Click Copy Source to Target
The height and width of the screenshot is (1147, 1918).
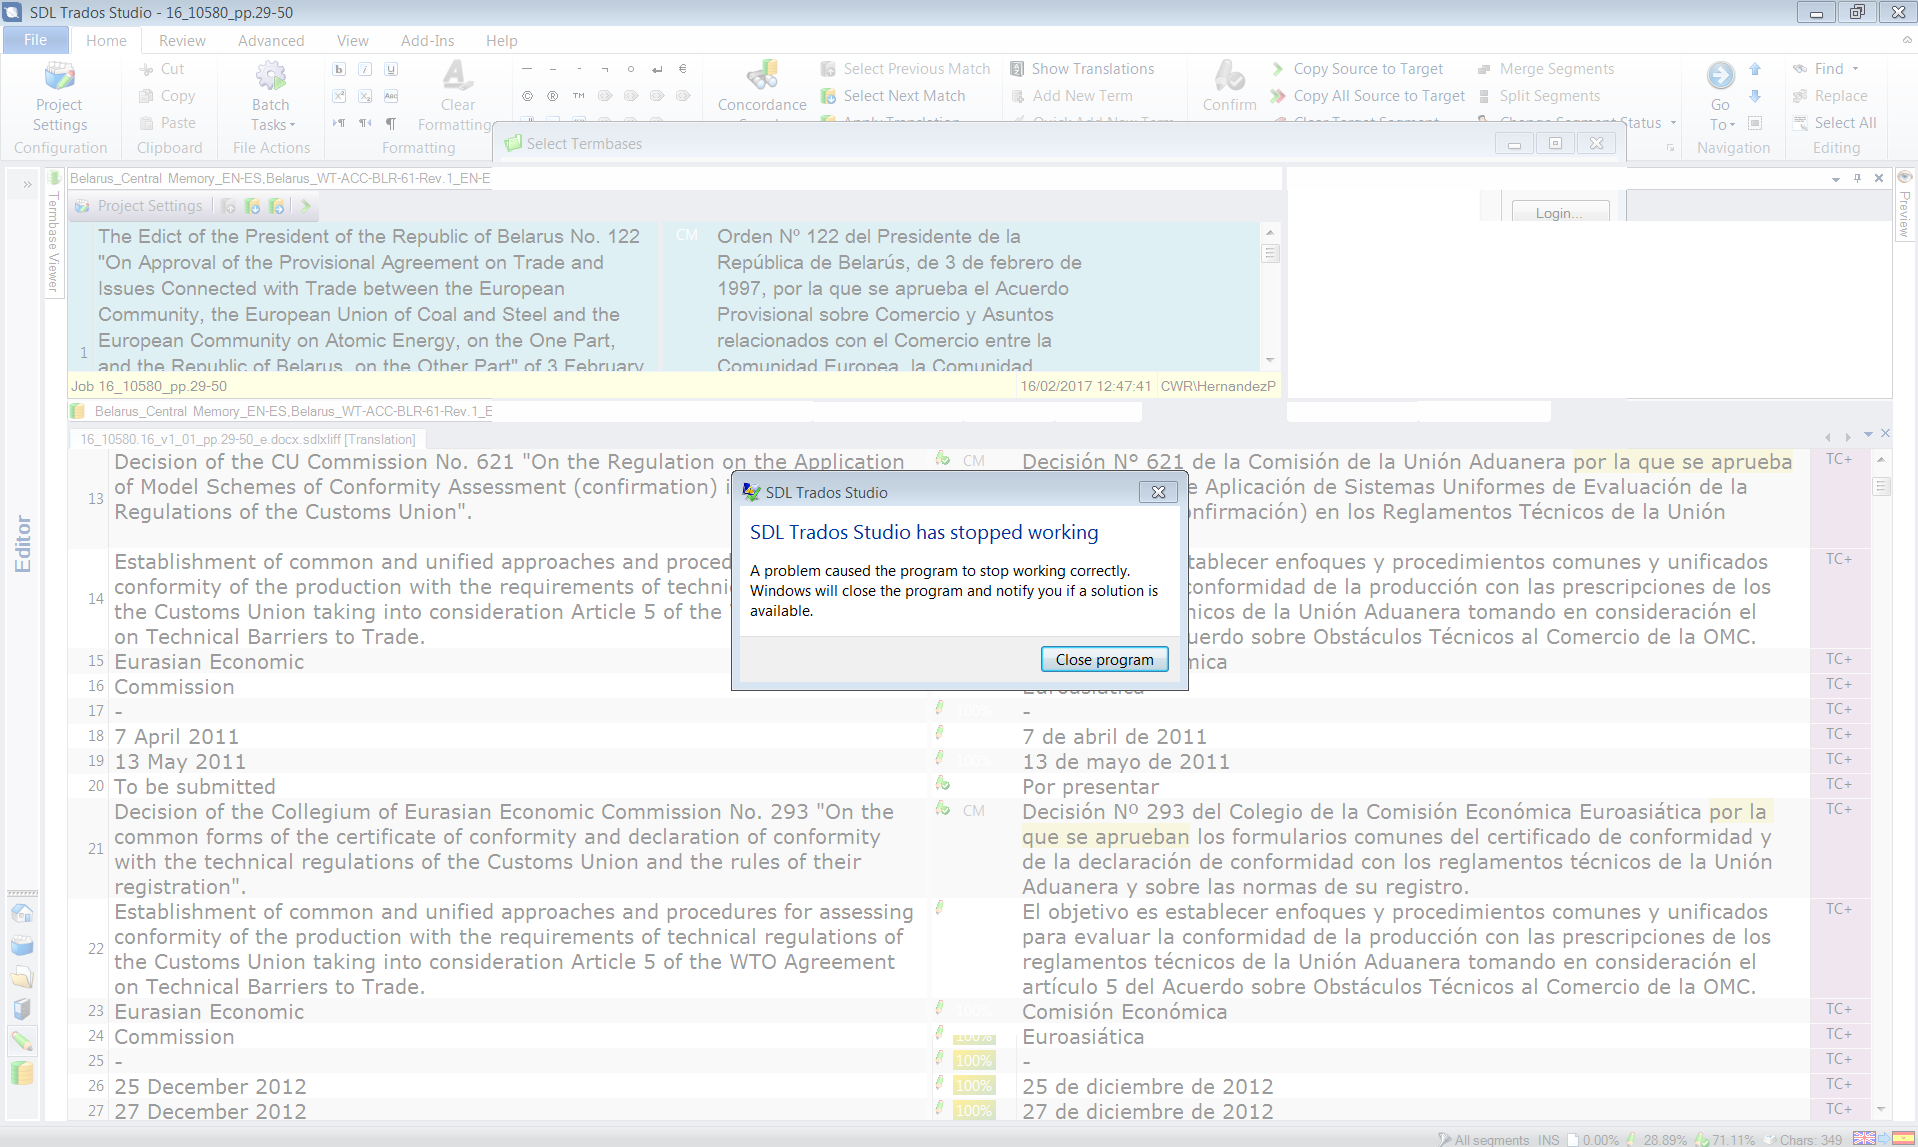[x=1357, y=69]
